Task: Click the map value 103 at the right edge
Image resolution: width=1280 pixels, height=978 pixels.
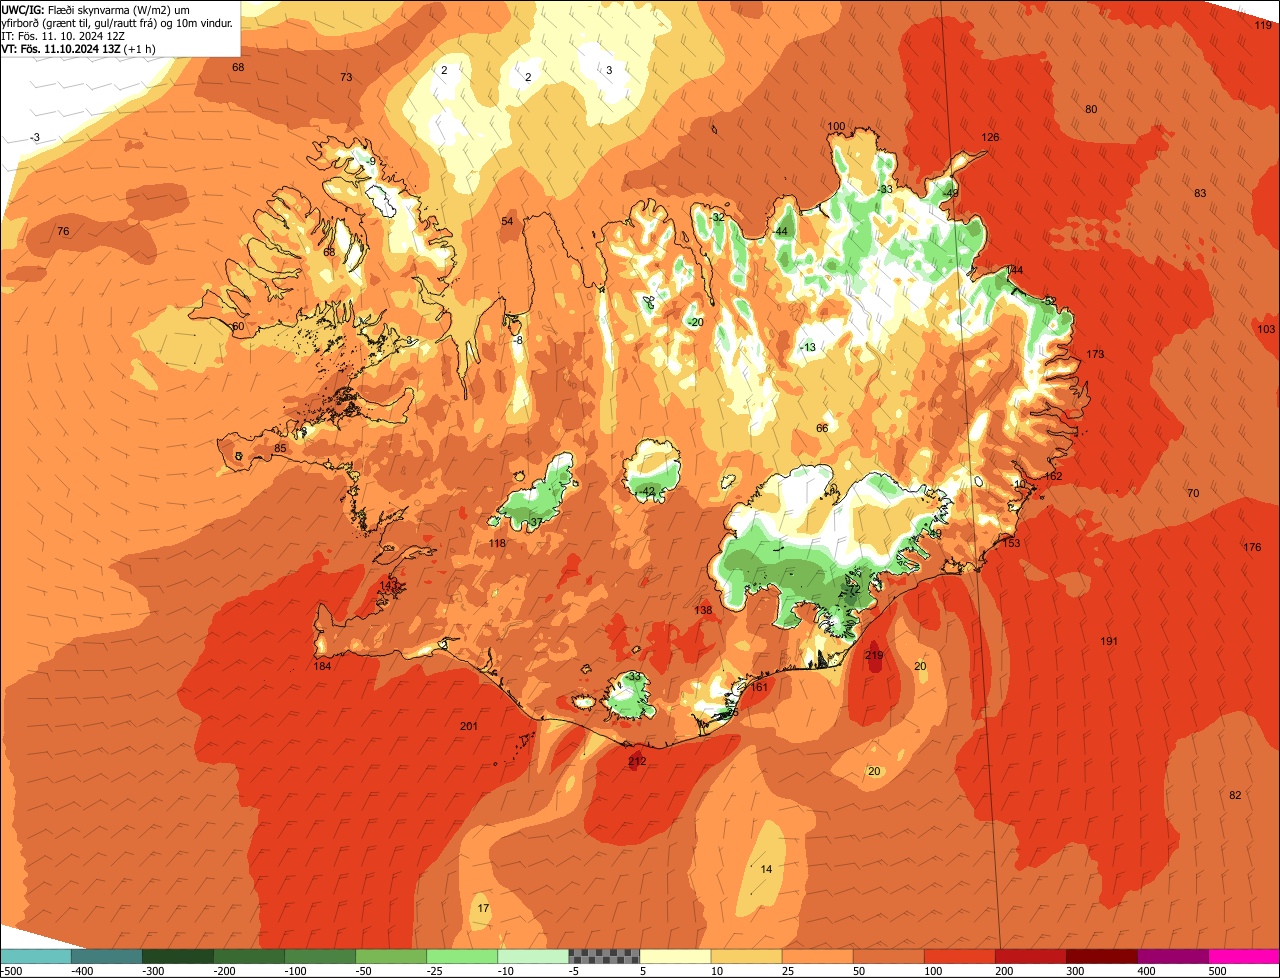Action: [1266, 329]
